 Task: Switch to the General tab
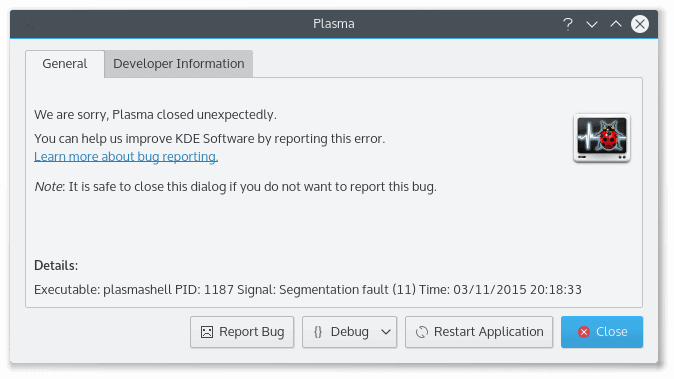tap(65, 64)
